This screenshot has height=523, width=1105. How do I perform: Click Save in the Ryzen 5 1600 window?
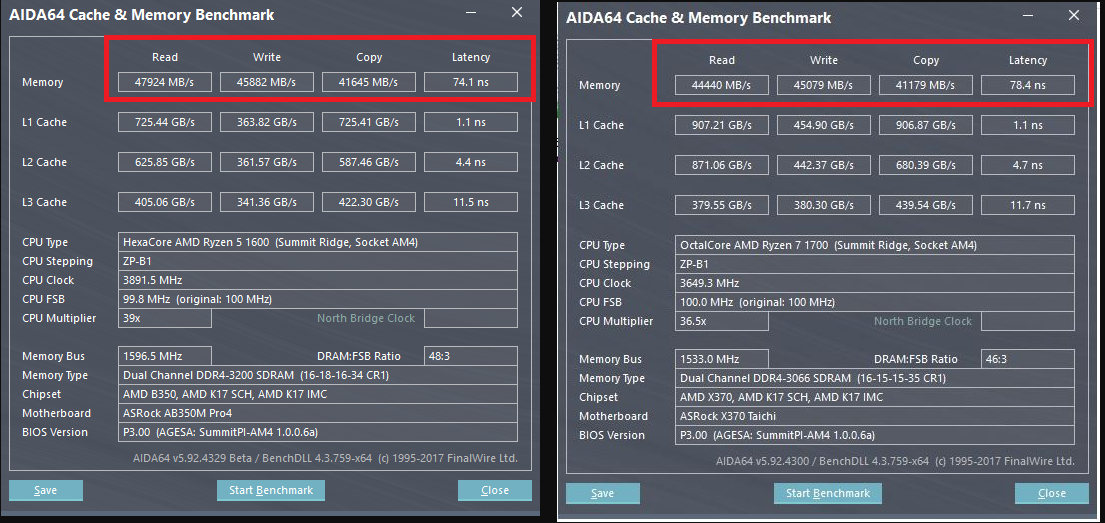46,490
